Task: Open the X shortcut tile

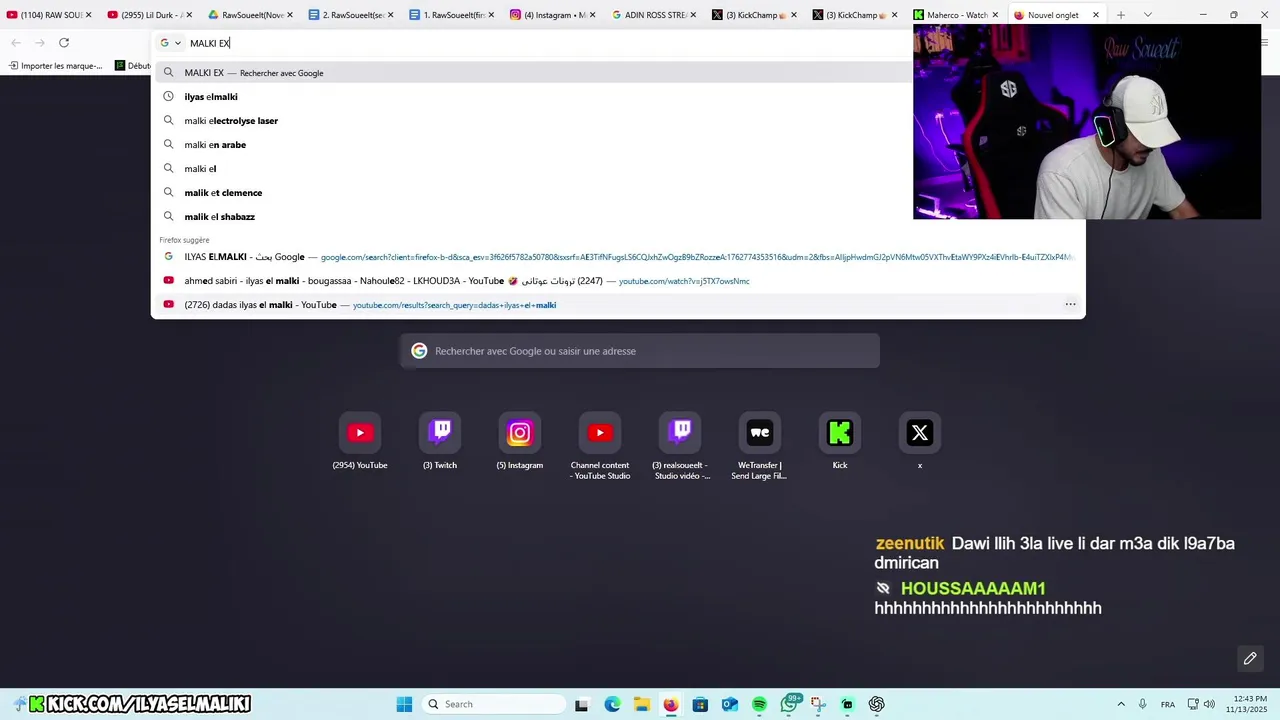Action: tap(920, 433)
